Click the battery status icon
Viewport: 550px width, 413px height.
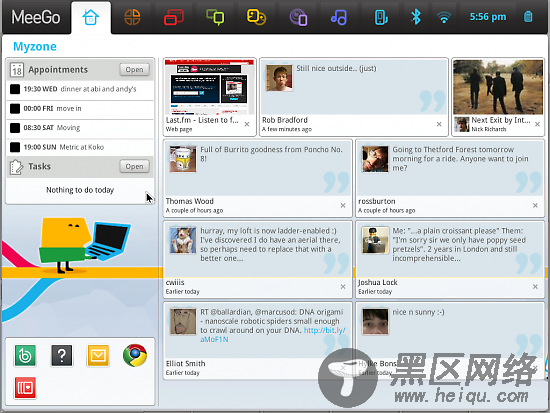coord(528,16)
